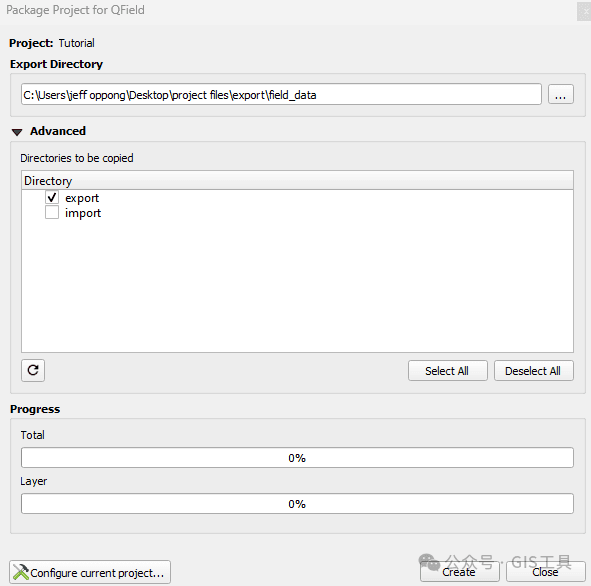Start packaging with the Create button

[459, 572]
